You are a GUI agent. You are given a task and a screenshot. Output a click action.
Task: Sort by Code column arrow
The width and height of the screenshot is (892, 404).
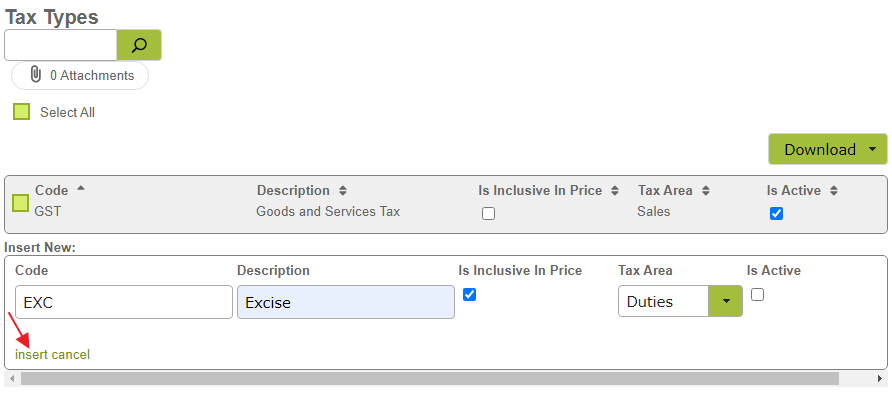click(x=81, y=188)
